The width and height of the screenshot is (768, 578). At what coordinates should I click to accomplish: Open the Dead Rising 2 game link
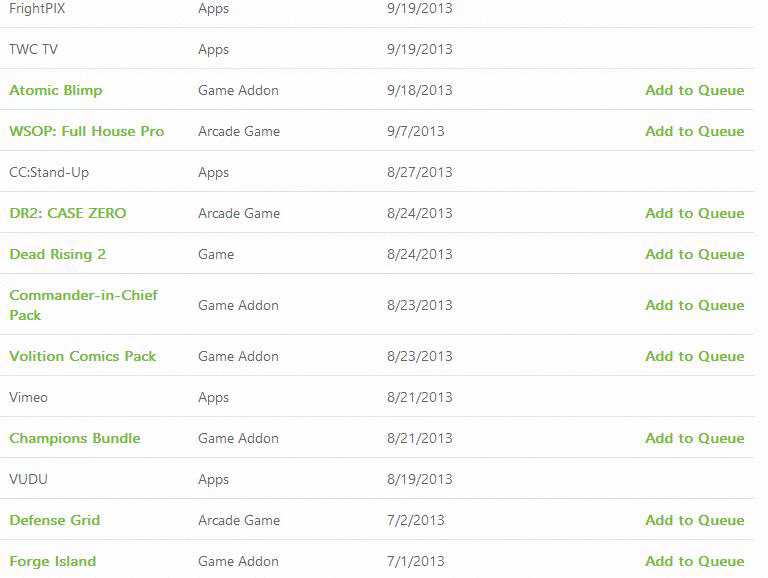point(57,254)
